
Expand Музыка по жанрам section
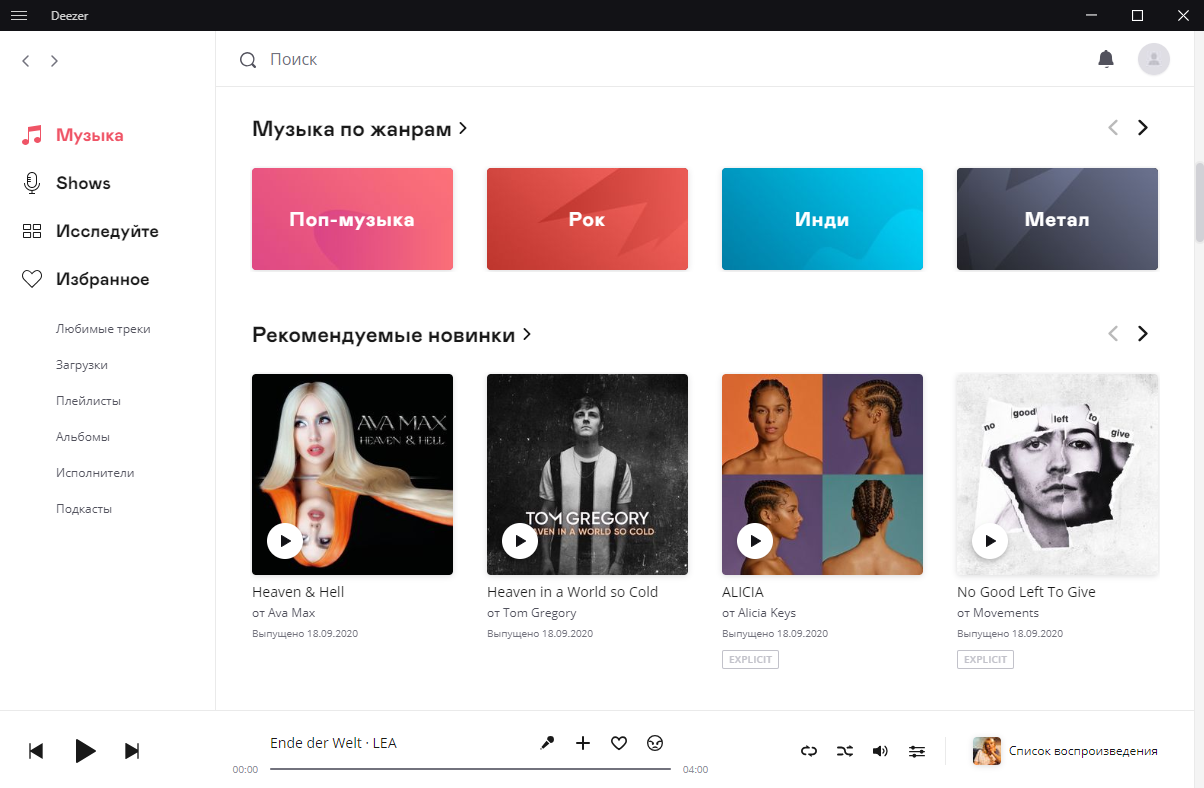[360, 129]
